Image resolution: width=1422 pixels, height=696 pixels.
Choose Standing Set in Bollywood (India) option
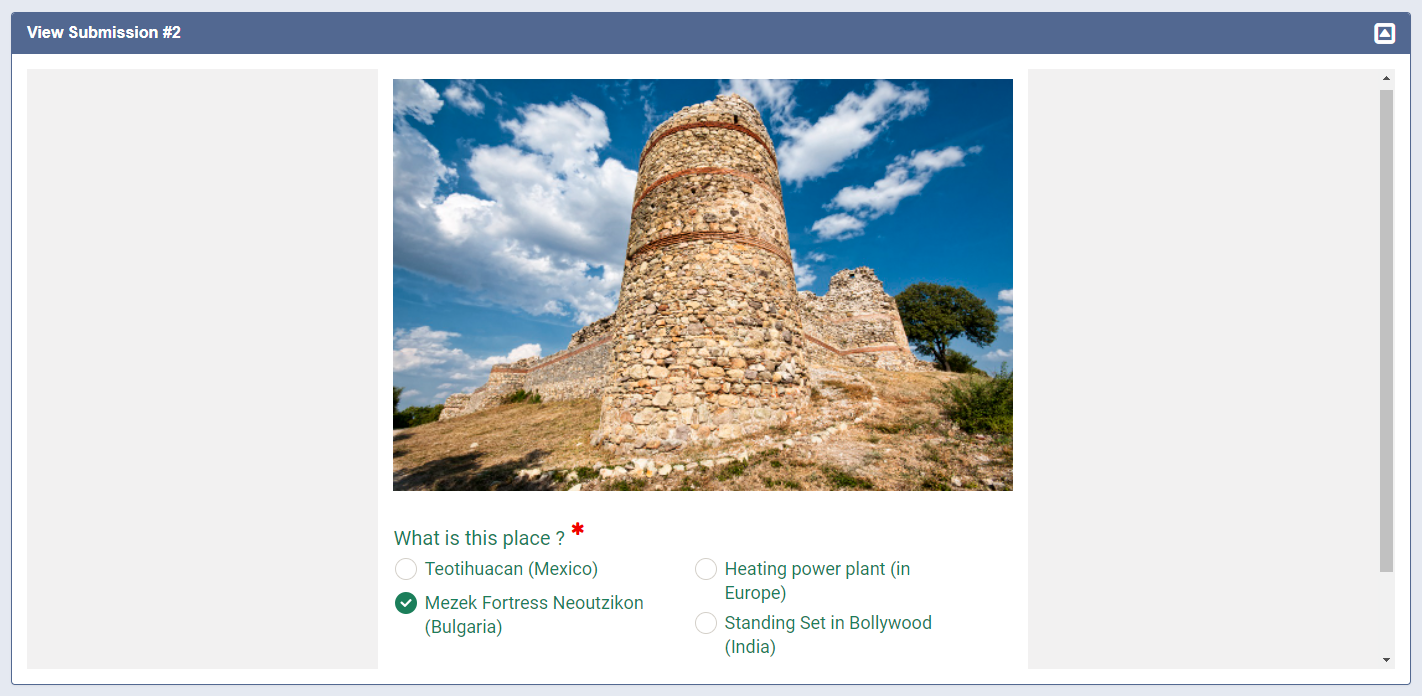(706, 623)
